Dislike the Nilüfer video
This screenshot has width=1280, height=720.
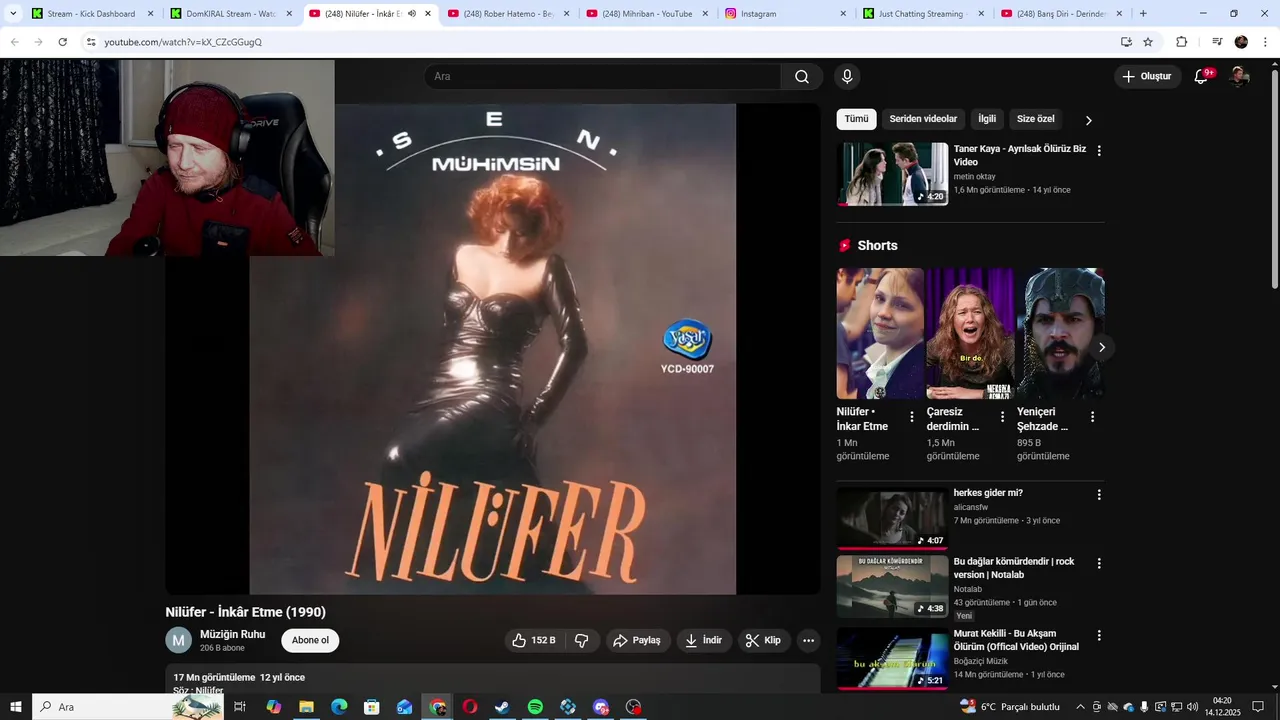point(582,640)
